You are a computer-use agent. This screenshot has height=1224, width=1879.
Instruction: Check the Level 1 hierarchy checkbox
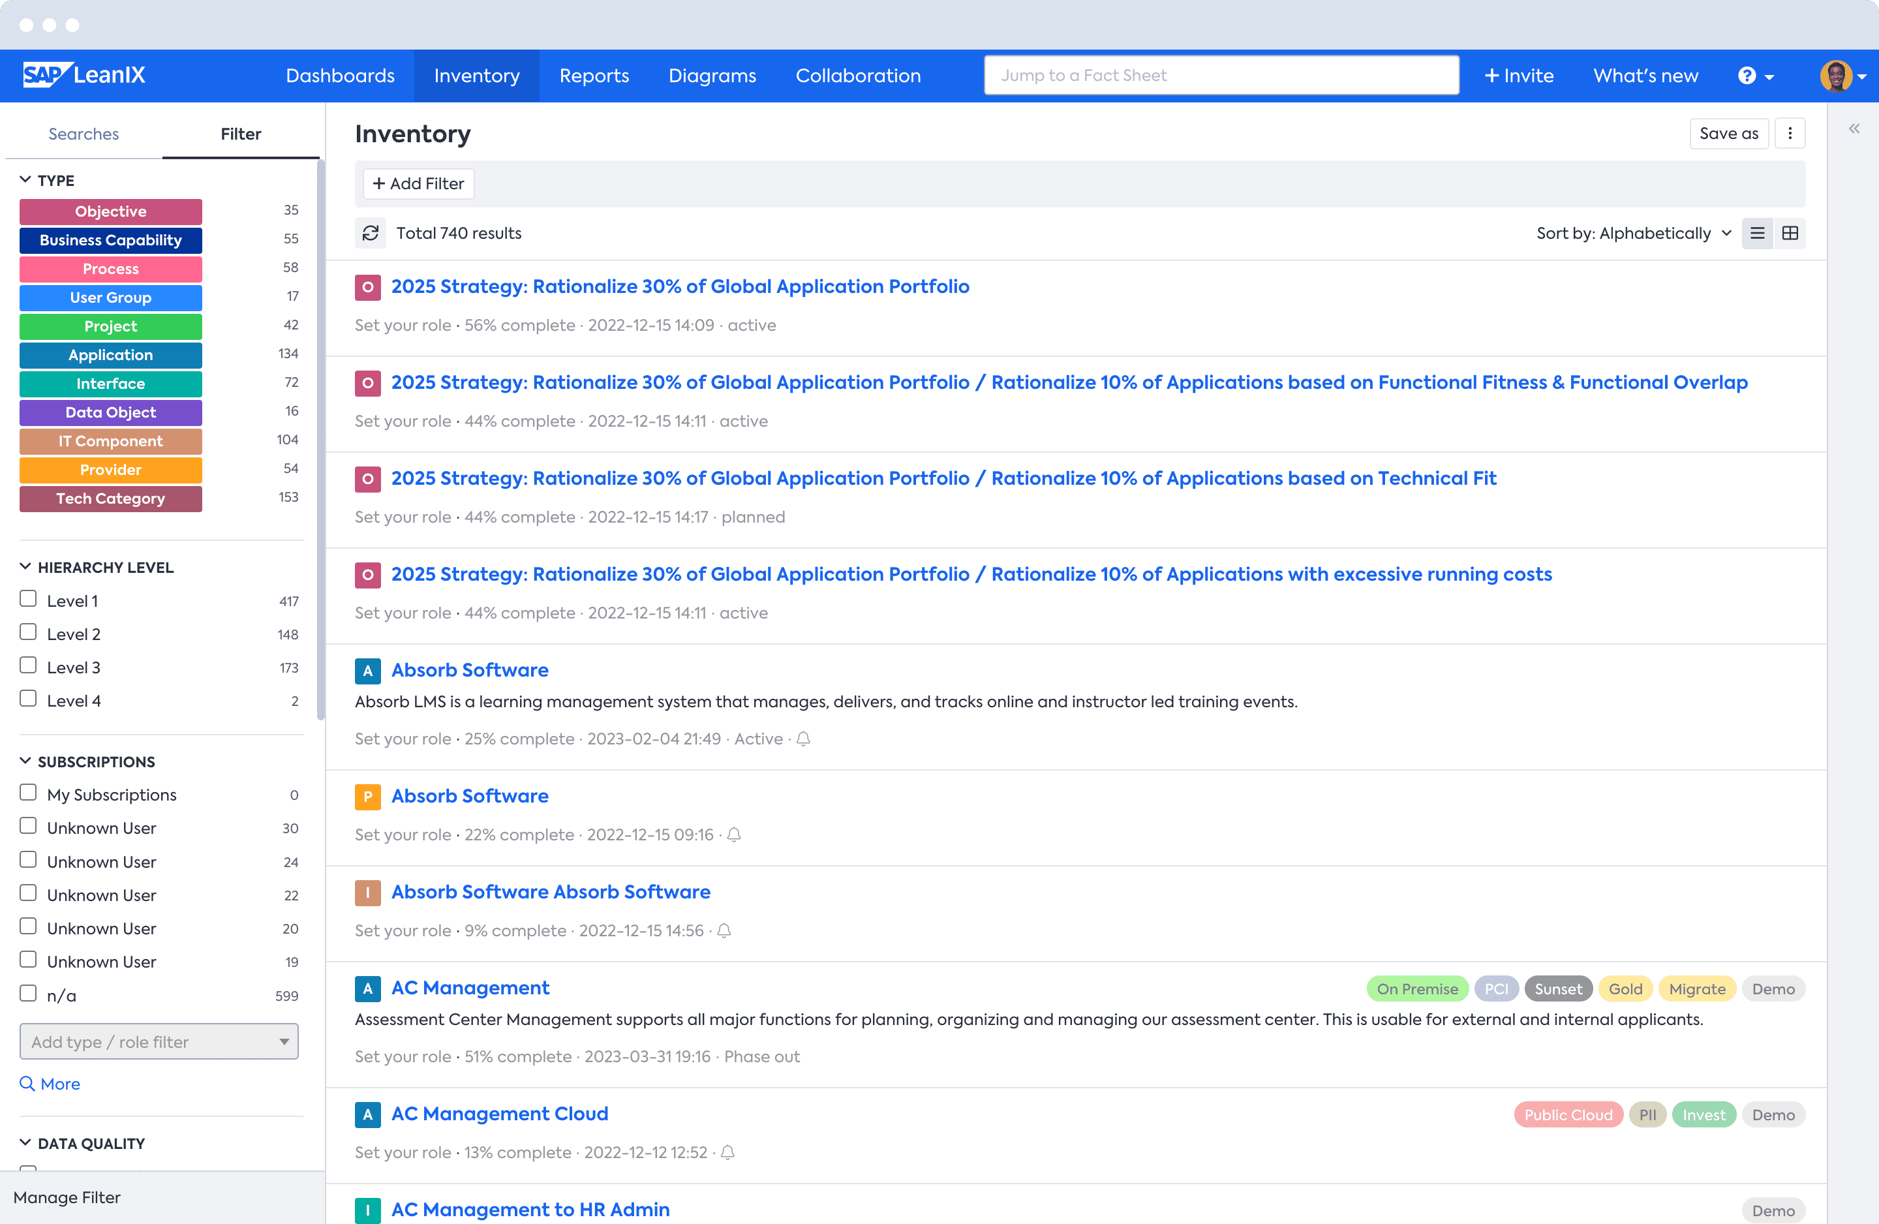tap(28, 599)
